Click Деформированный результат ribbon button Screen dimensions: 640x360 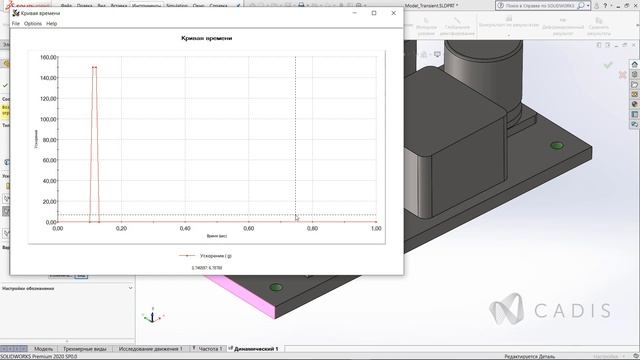(x=563, y=27)
